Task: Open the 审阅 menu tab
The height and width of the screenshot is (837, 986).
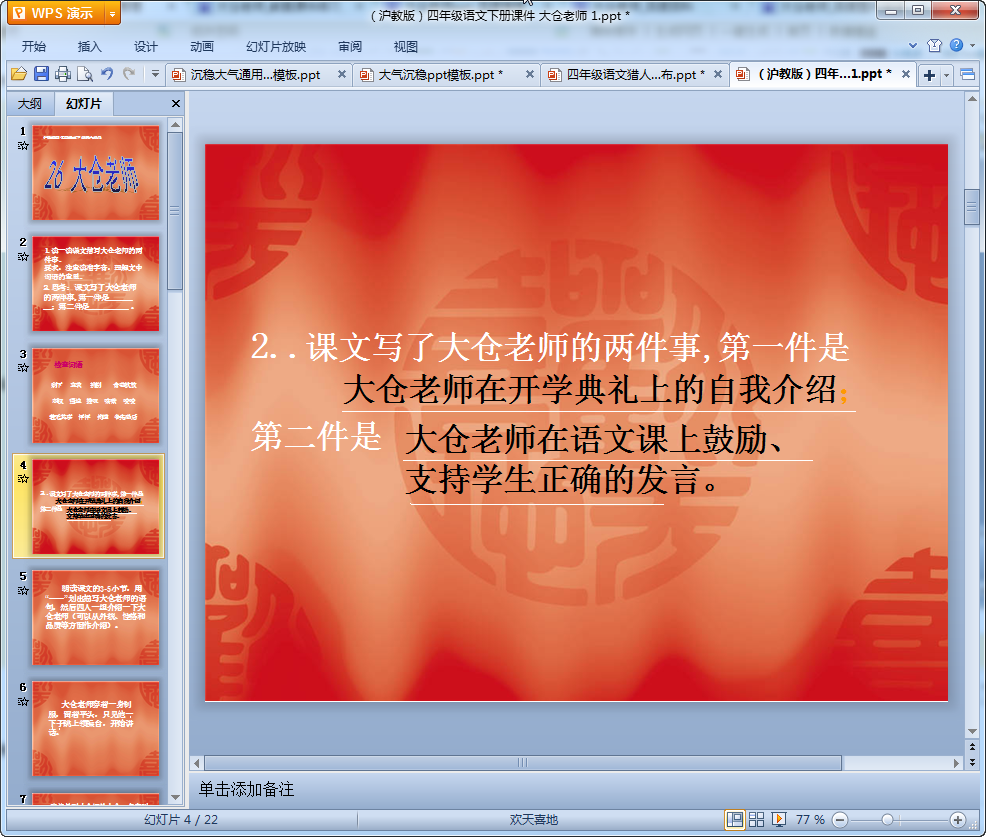Action: 350,47
